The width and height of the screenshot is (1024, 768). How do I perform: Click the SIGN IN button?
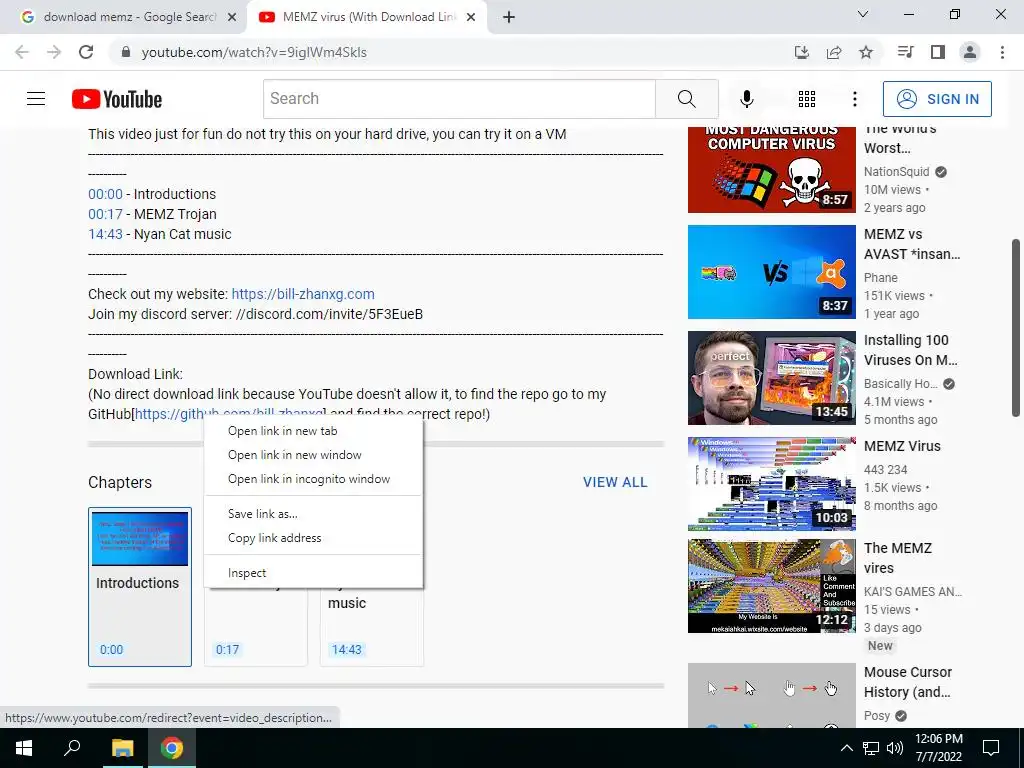[937, 99]
